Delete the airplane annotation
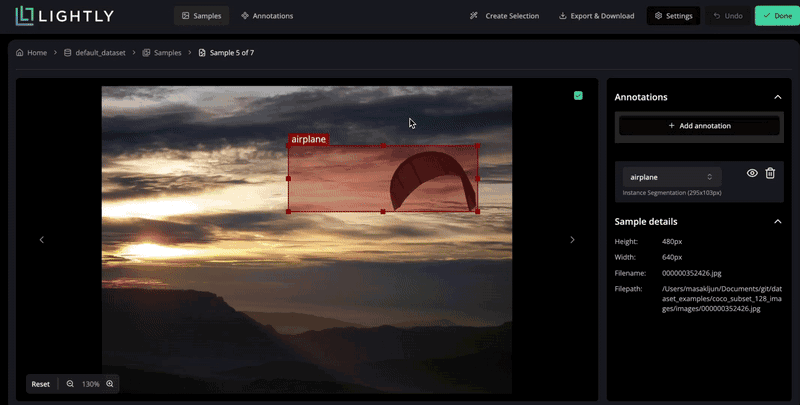Screen dimensions: 800x405 770,173
